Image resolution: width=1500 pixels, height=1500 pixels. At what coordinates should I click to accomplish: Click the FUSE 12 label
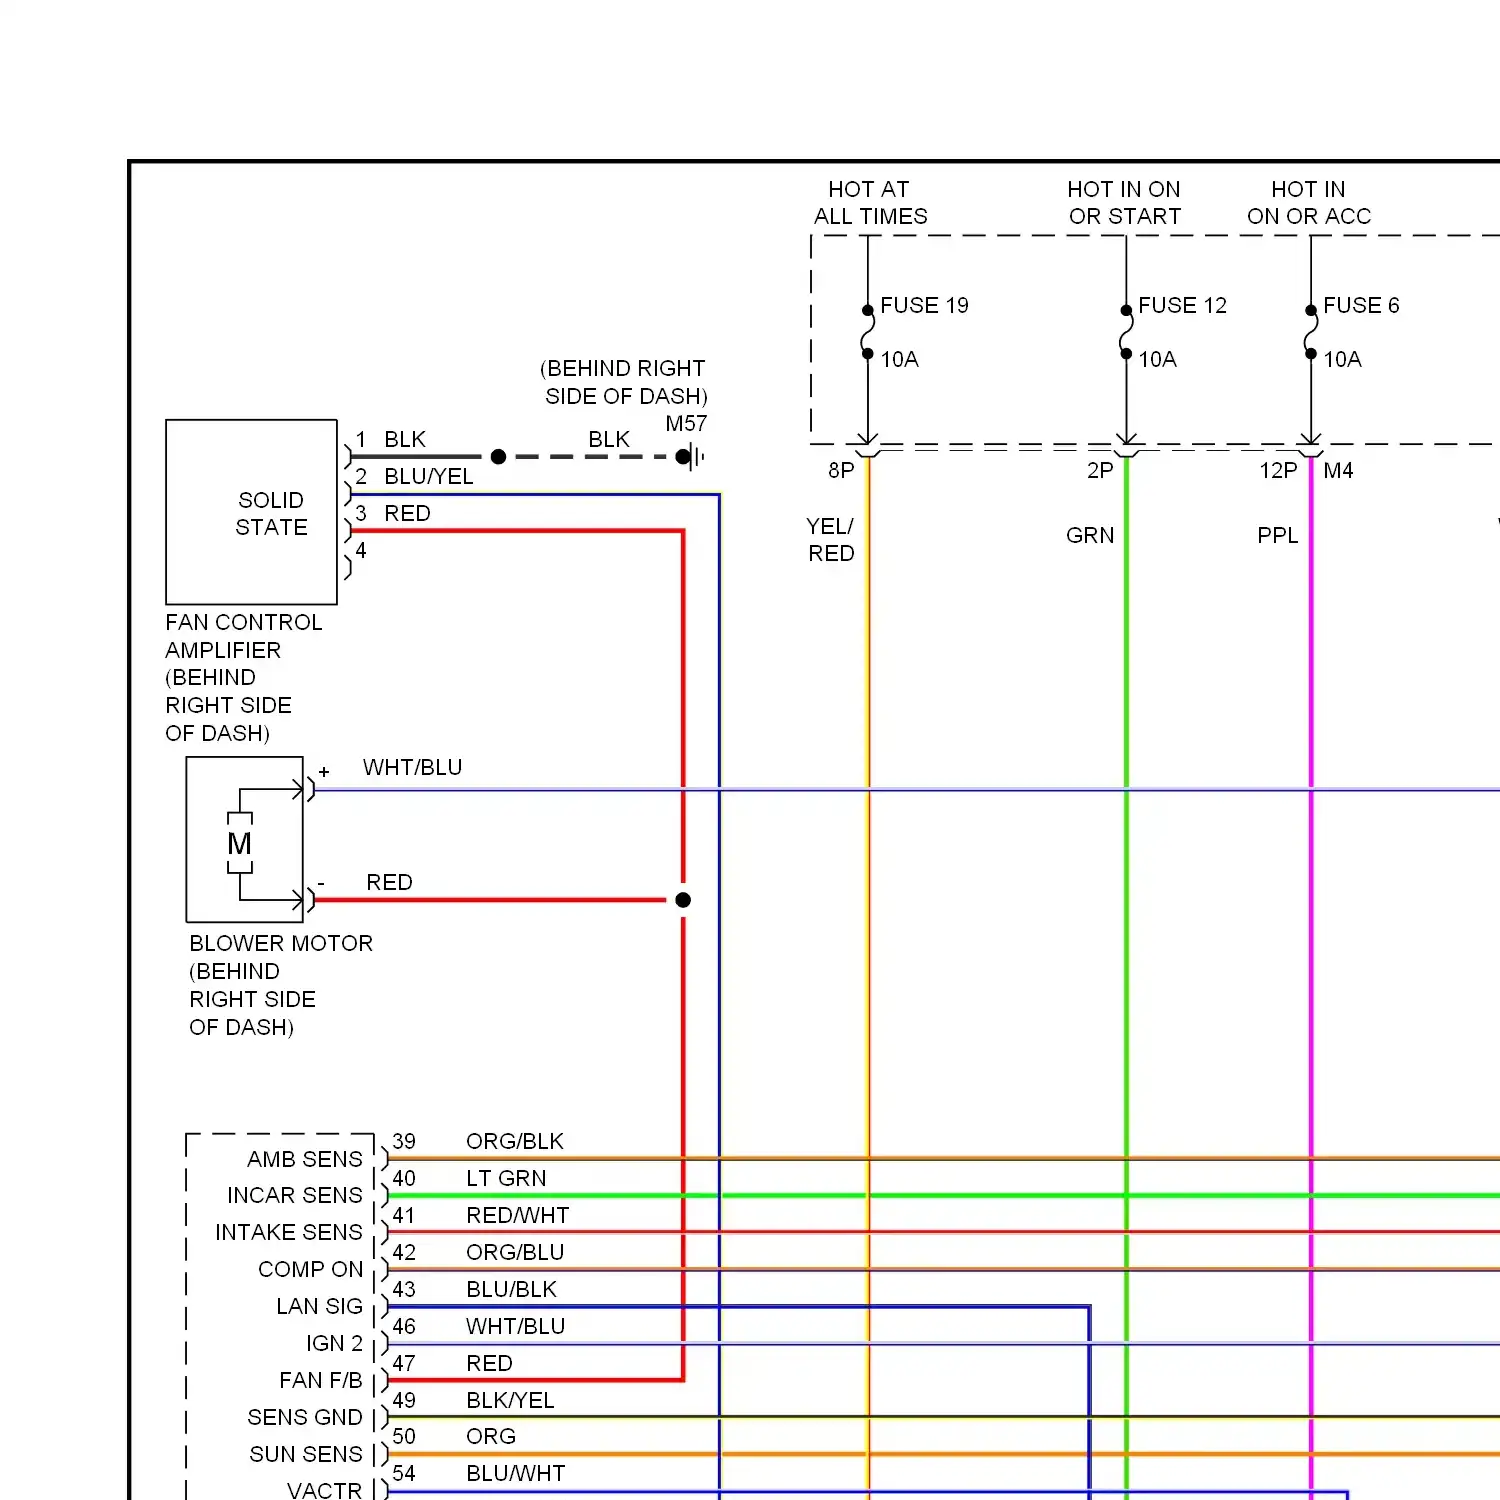tap(1182, 305)
